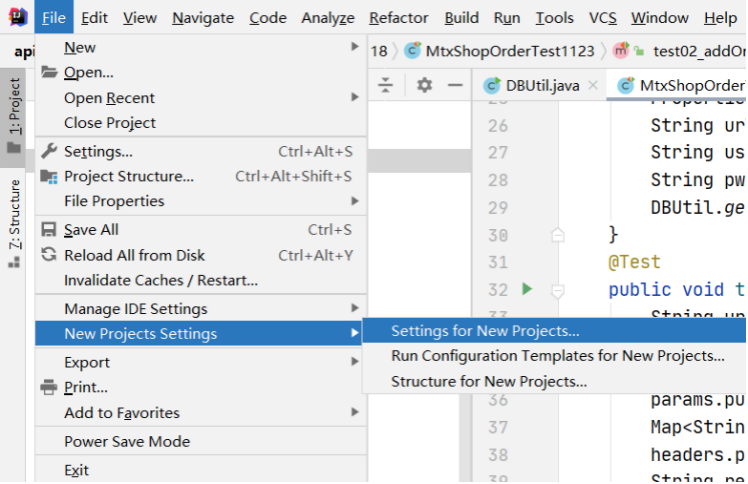Choose Structure for New Projects...

tap(554, 381)
